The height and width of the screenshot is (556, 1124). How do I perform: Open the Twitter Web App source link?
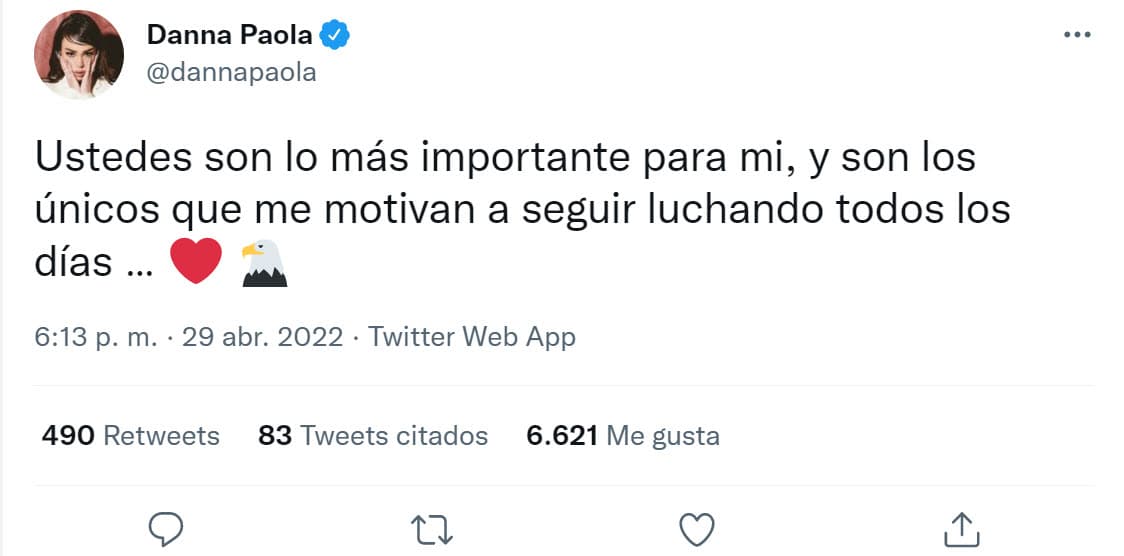(472, 337)
